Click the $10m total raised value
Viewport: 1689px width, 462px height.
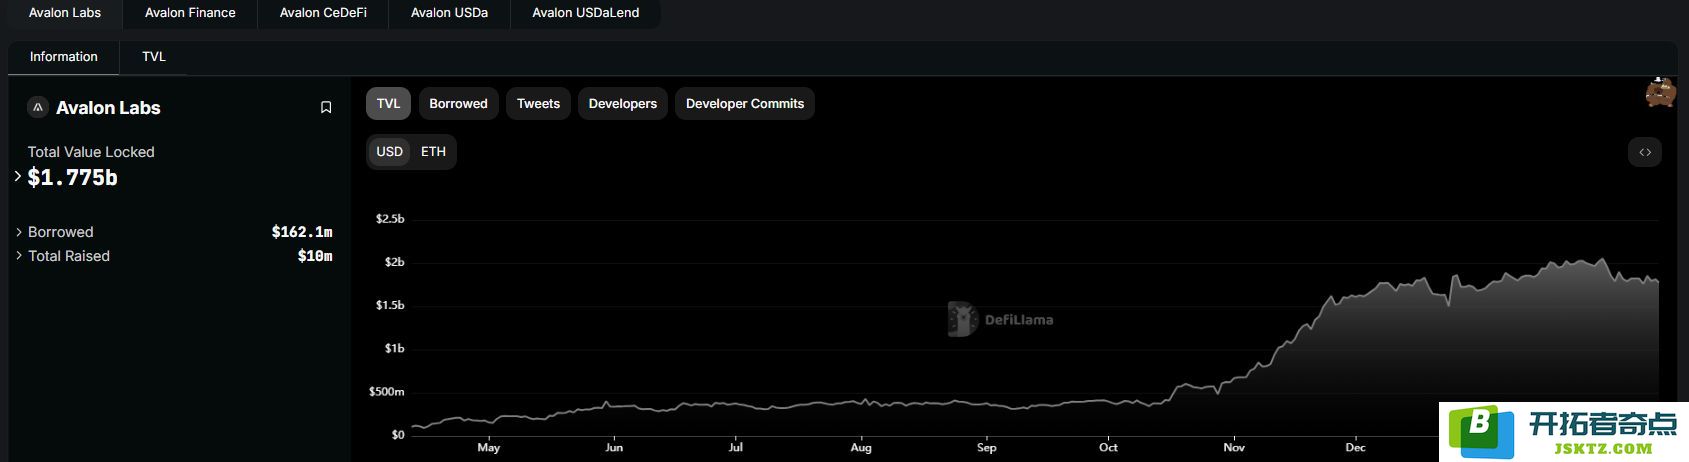coord(315,256)
